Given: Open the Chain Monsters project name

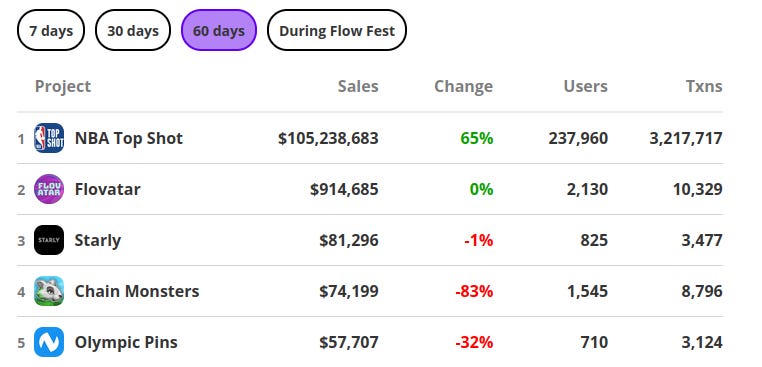Looking at the screenshot, I should pos(137,291).
